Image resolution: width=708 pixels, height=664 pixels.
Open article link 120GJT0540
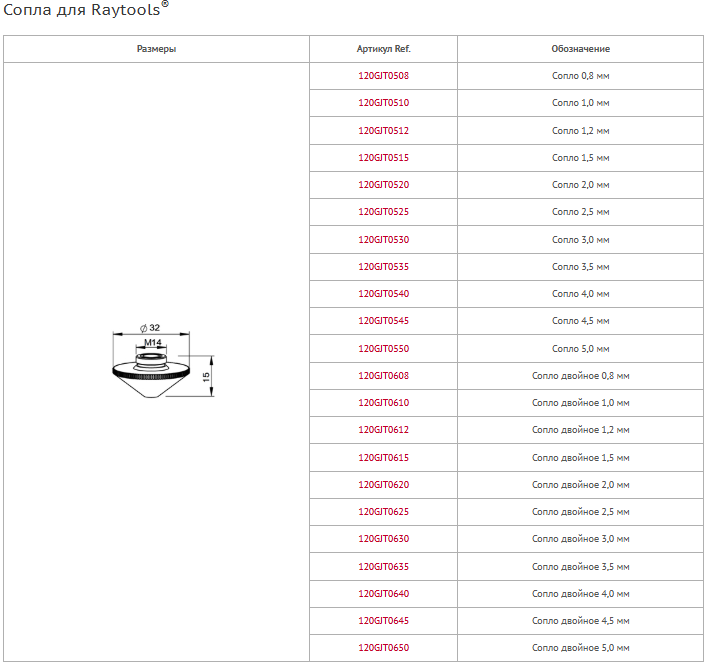click(383, 294)
